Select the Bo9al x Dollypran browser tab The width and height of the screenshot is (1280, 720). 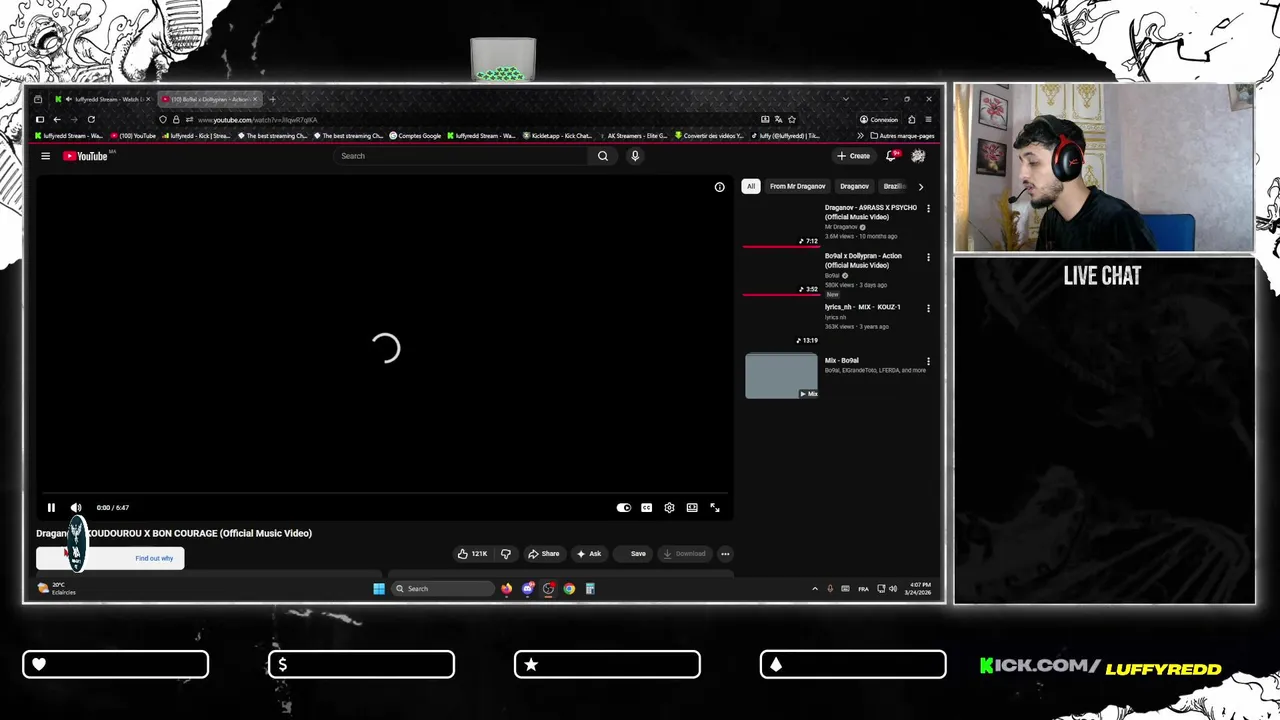(x=210, y=99)
